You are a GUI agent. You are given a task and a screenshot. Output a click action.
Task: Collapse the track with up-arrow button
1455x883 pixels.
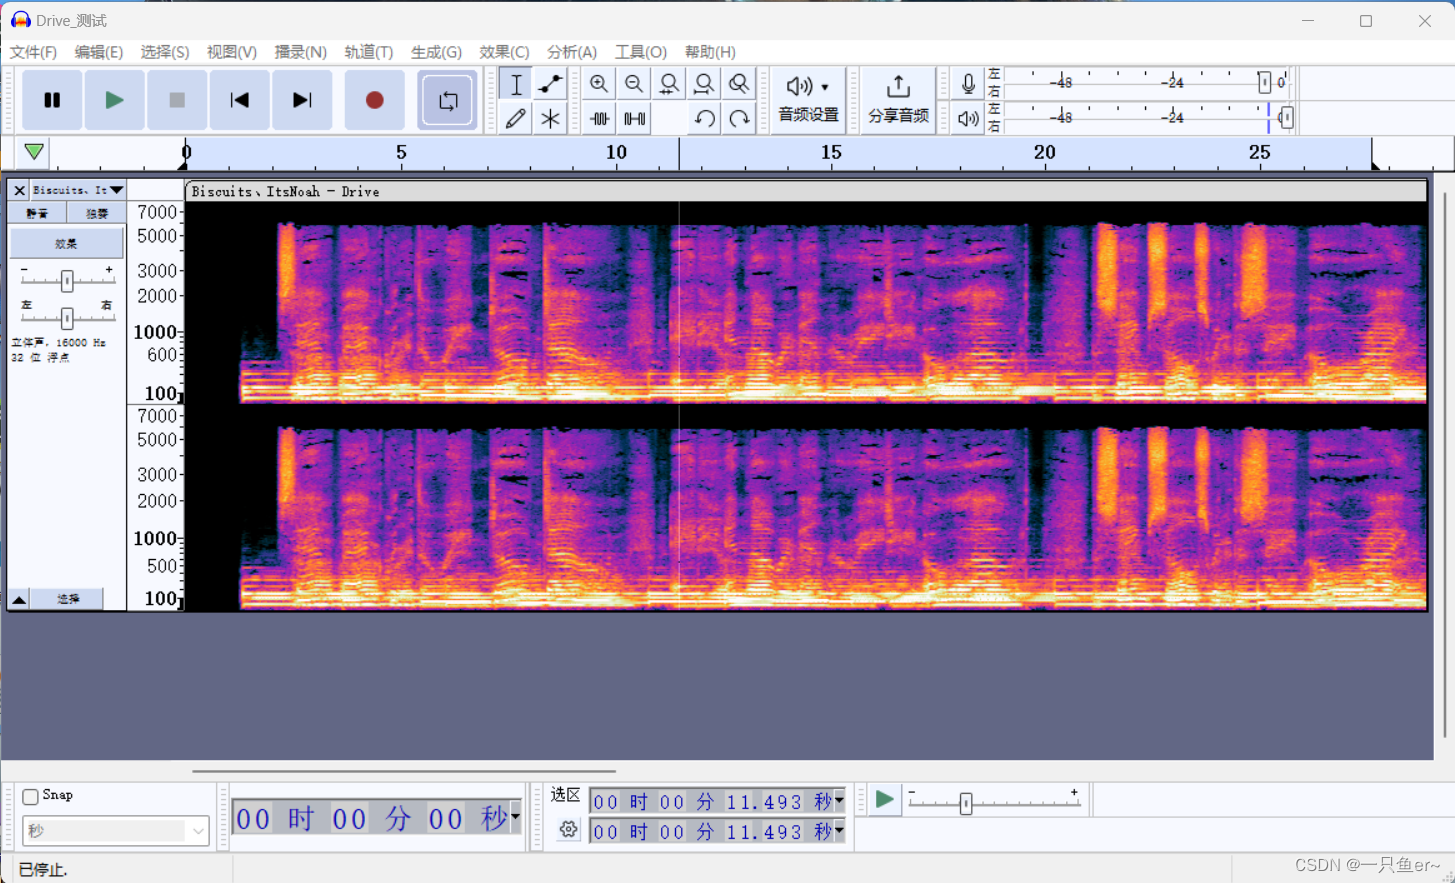19,599
